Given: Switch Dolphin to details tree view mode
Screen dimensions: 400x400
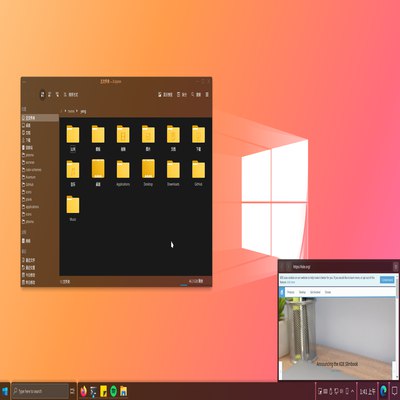Looking at the screenshot, I should point(57,95).
